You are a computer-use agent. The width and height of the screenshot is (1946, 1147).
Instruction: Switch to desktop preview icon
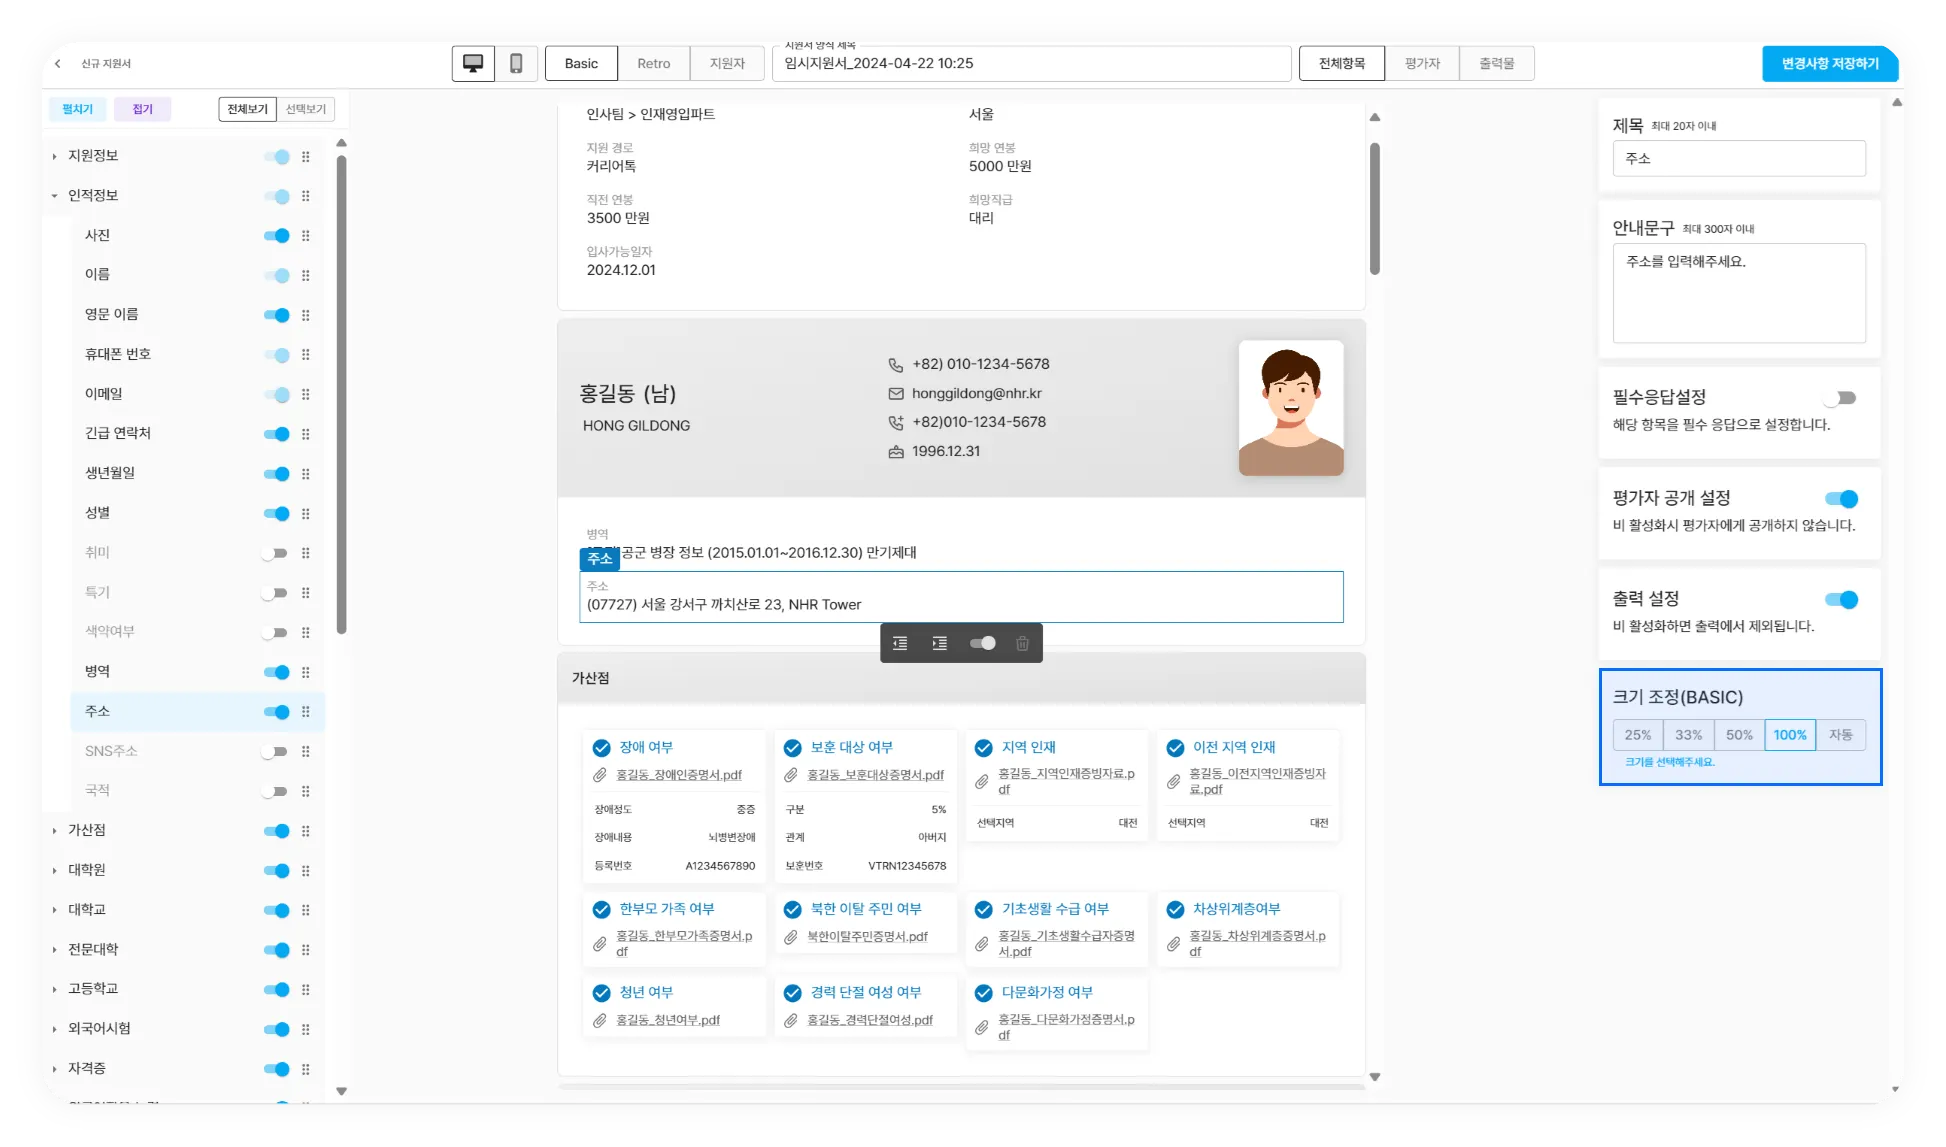point(473,63)
